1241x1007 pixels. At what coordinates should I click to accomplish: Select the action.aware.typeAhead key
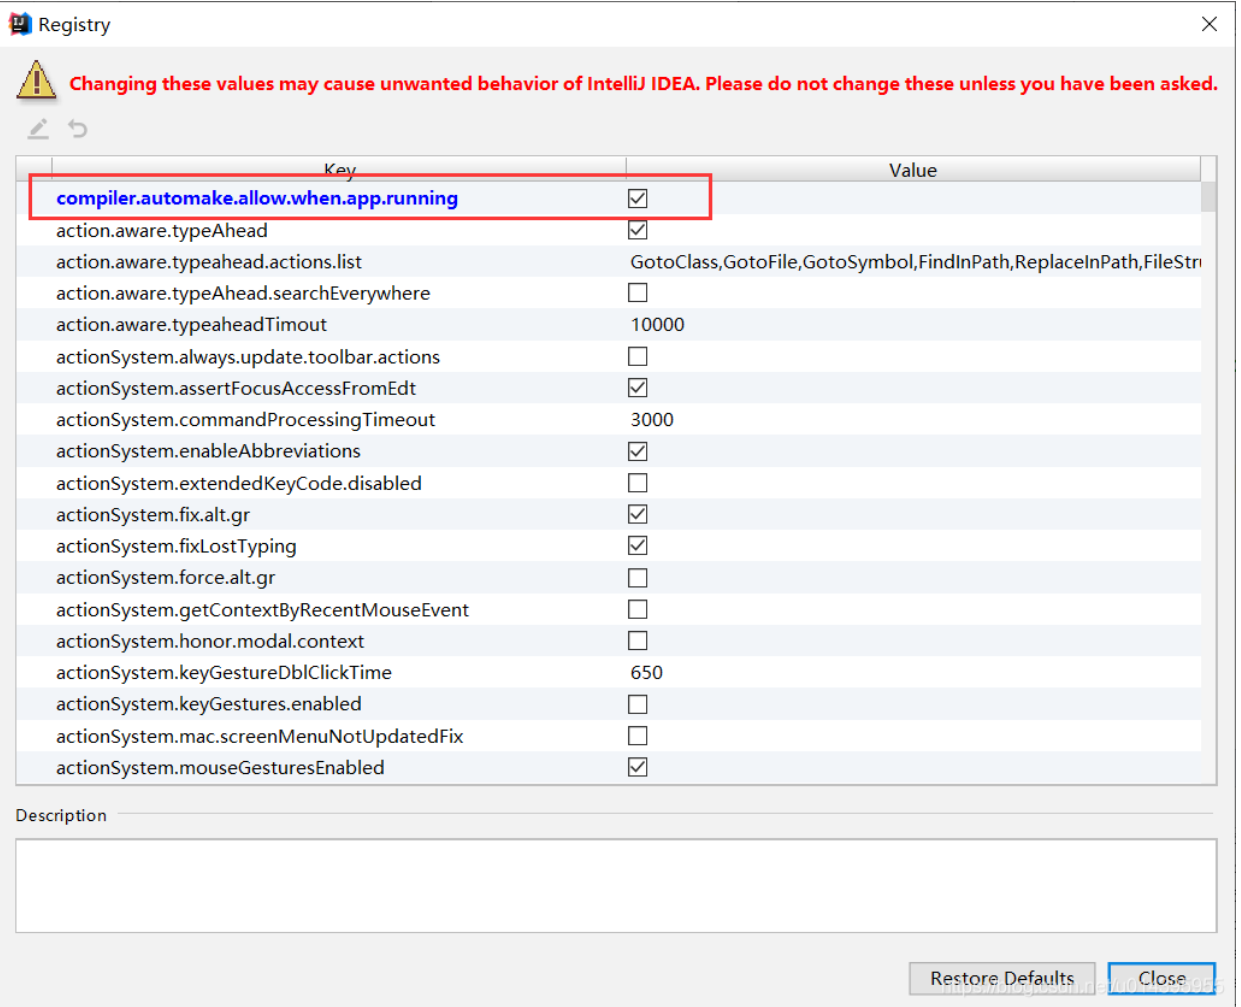162,230
